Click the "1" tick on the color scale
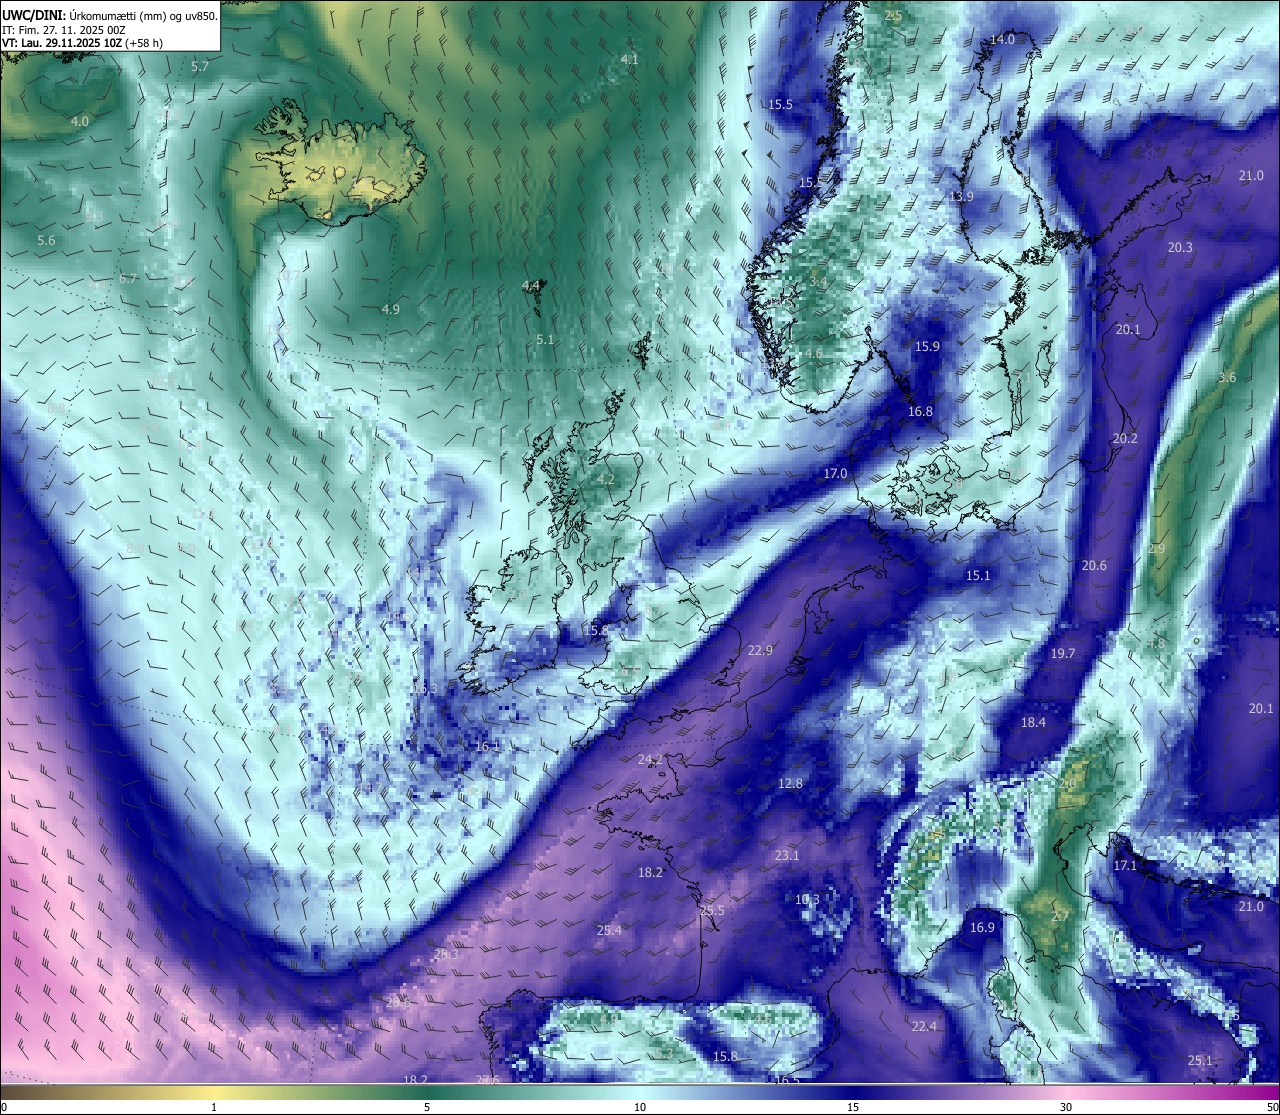This screenshot has width=1280, height=1115. 214,1107
